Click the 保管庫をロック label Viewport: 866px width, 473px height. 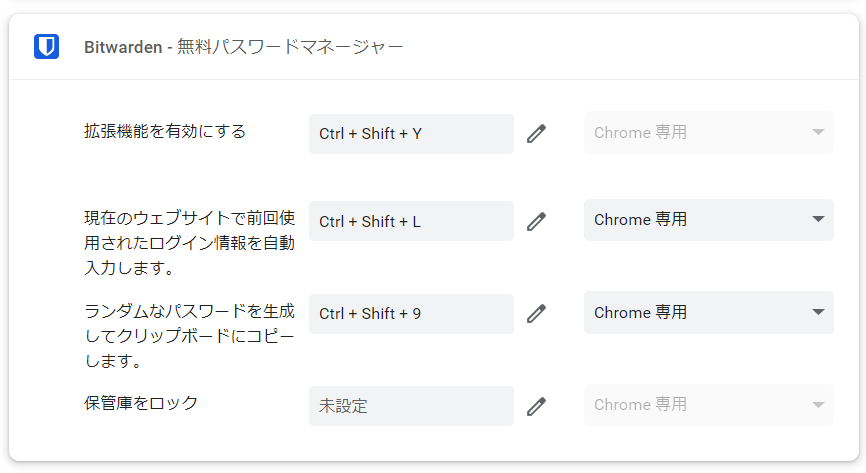[141, 404]
